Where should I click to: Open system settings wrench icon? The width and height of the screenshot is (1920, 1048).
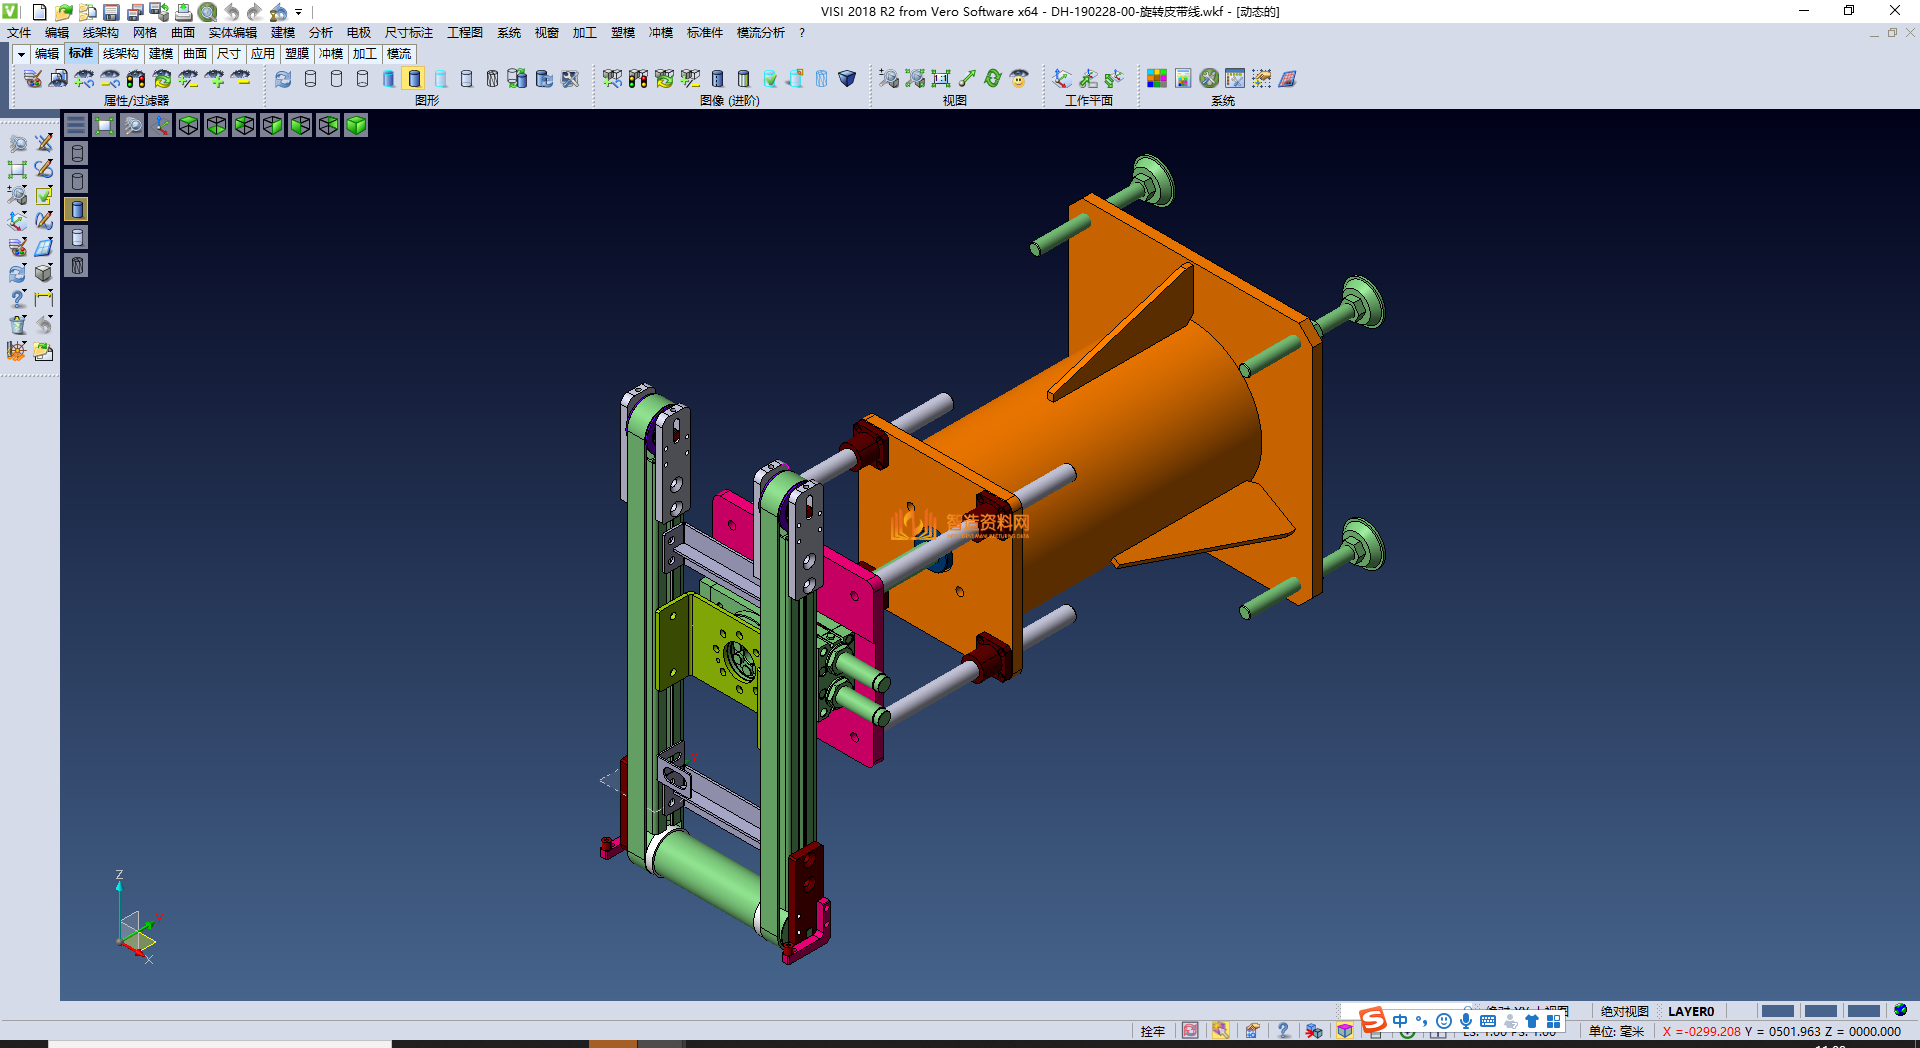pyautogui.click(x=1209, y=79)
